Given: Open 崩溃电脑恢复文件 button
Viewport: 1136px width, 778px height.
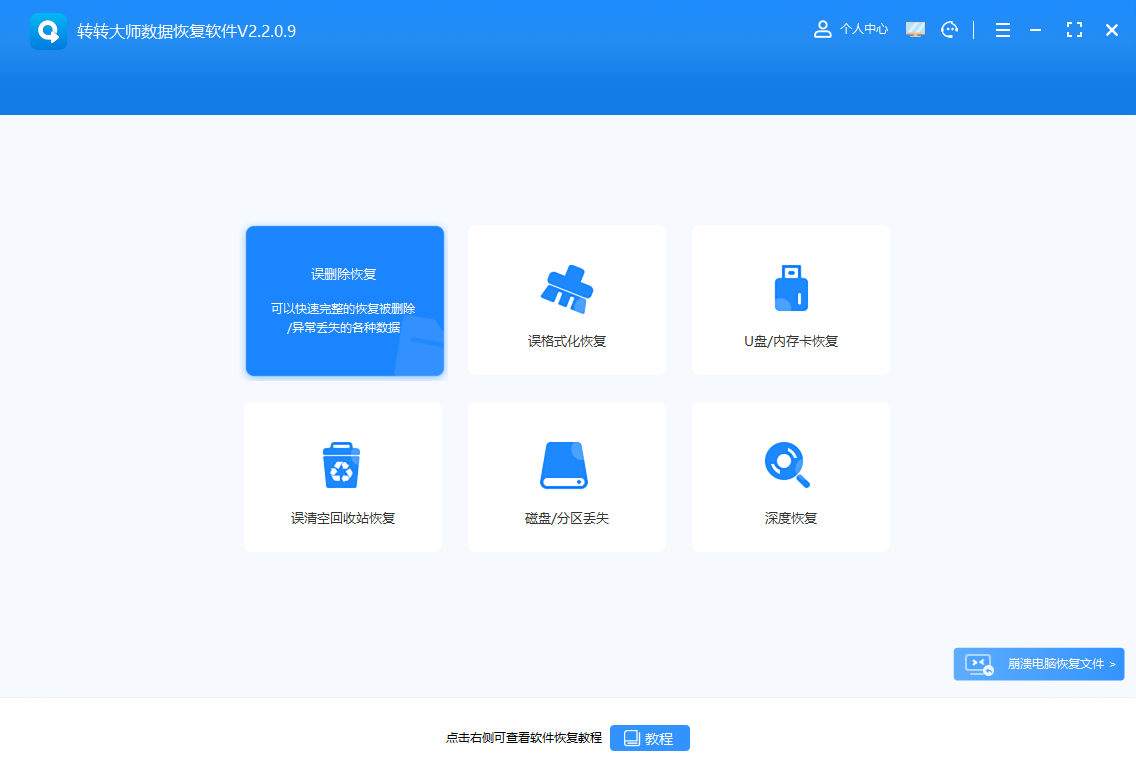Looking at the screenshot, I should tap(1039, 664).
